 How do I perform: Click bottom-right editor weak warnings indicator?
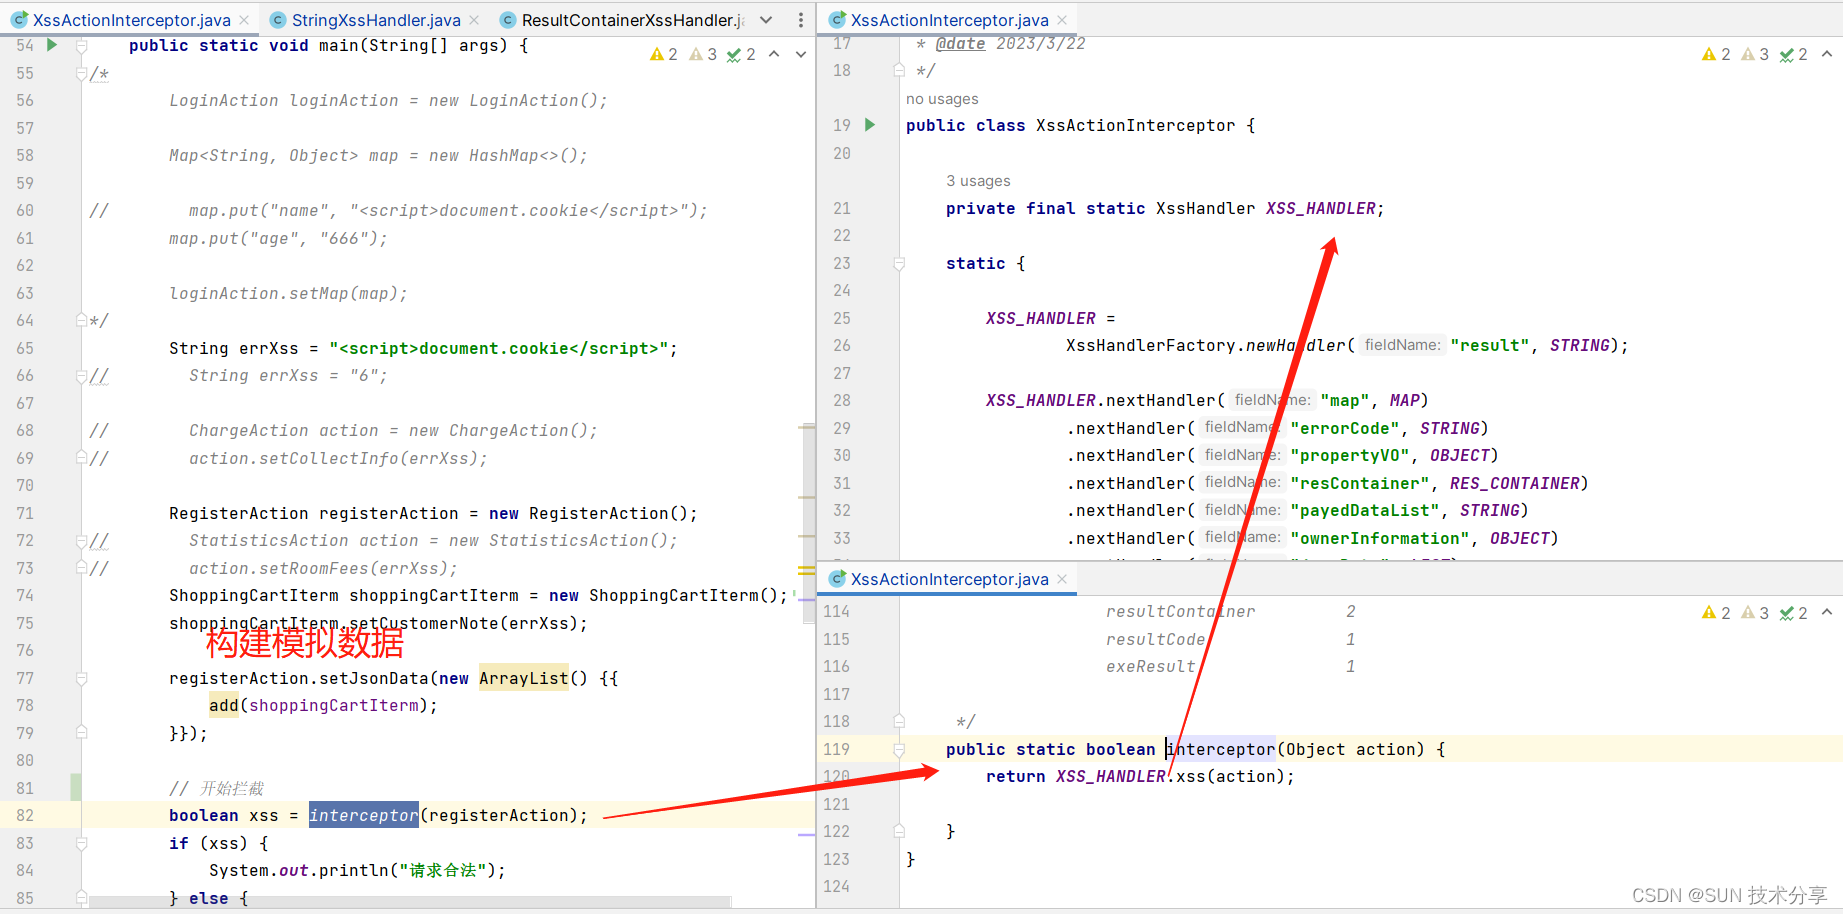1755,613
